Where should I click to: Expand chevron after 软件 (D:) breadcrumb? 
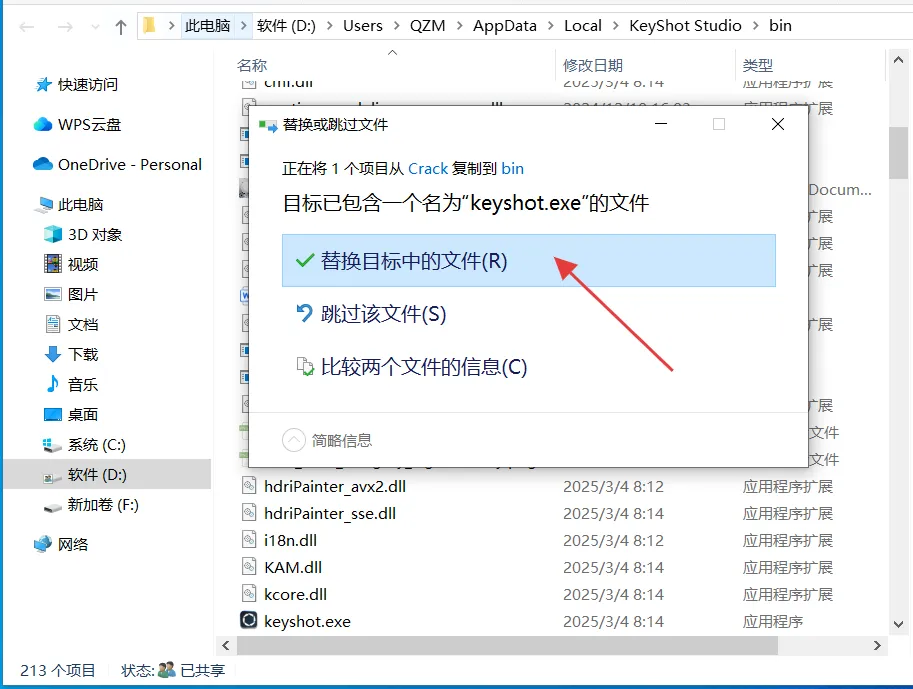(330, 26)
